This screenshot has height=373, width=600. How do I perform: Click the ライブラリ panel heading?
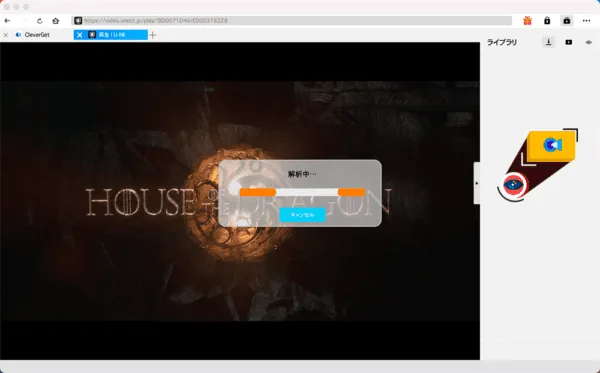502,42
